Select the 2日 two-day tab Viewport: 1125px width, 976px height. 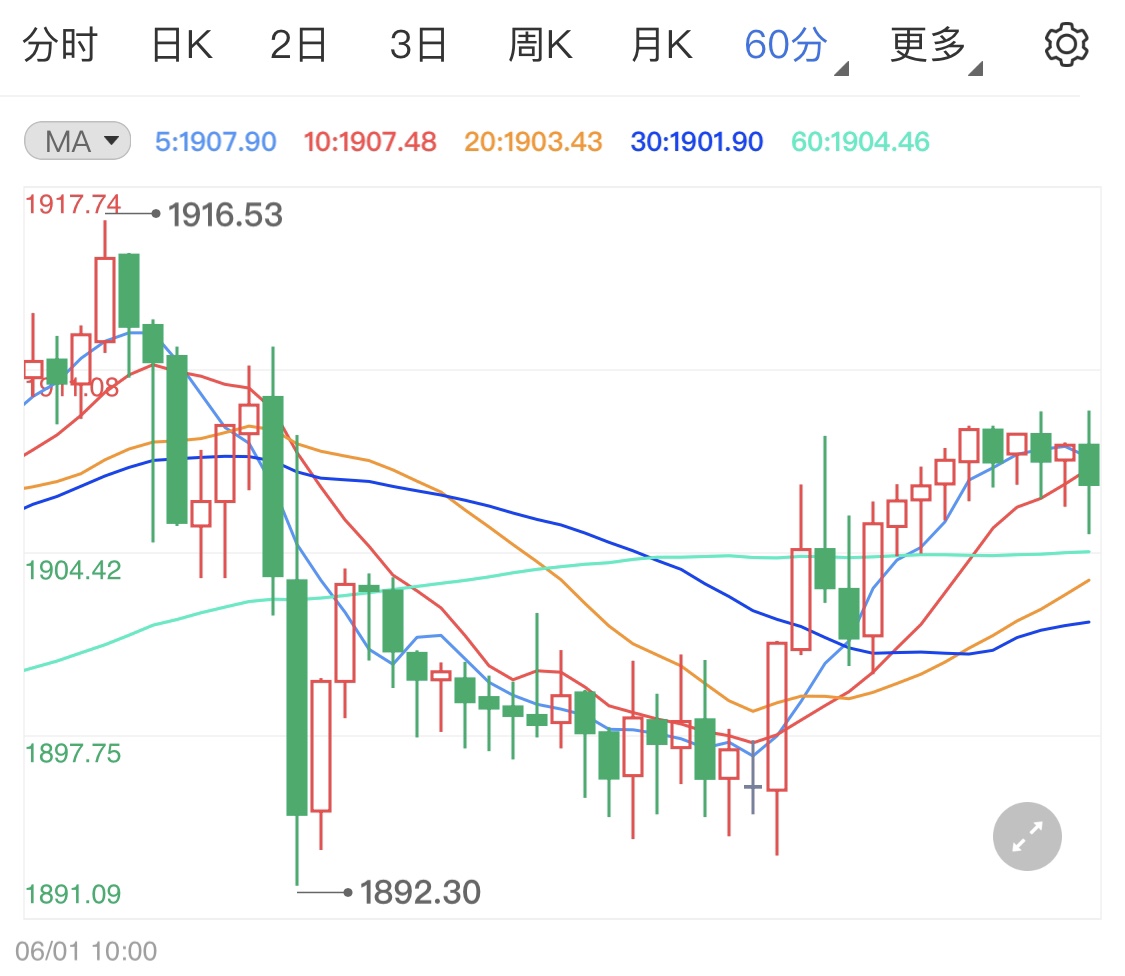(x=298, y=45)
